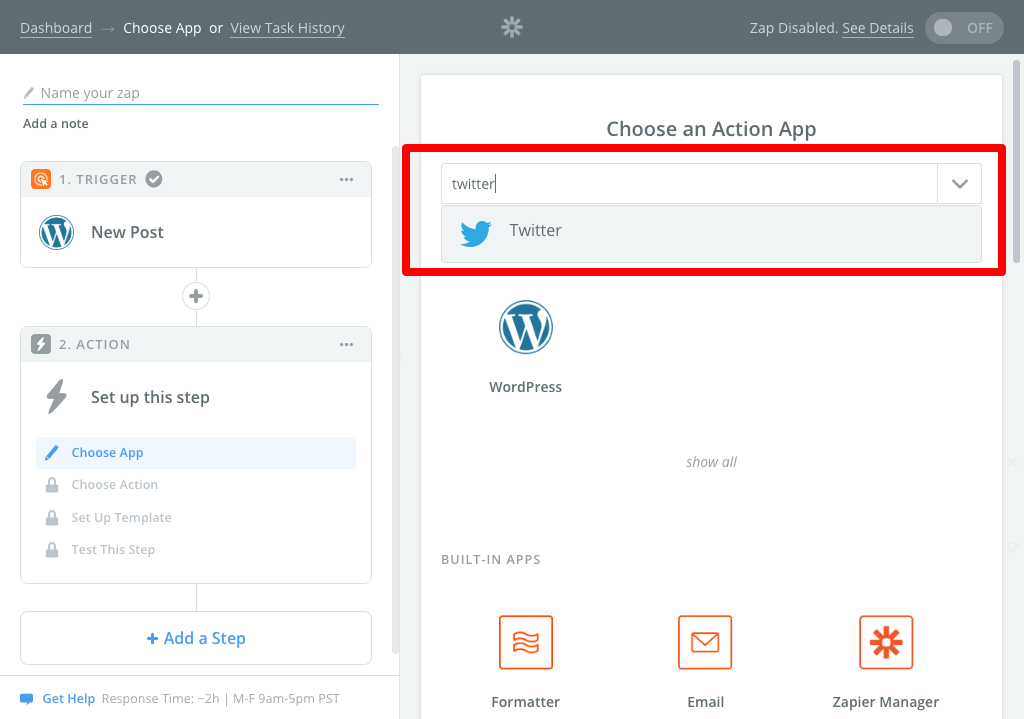1024x719 pixels.
Task: Click the app search field containing twitter
Action: pyautogui.click(x=690, y=184)
